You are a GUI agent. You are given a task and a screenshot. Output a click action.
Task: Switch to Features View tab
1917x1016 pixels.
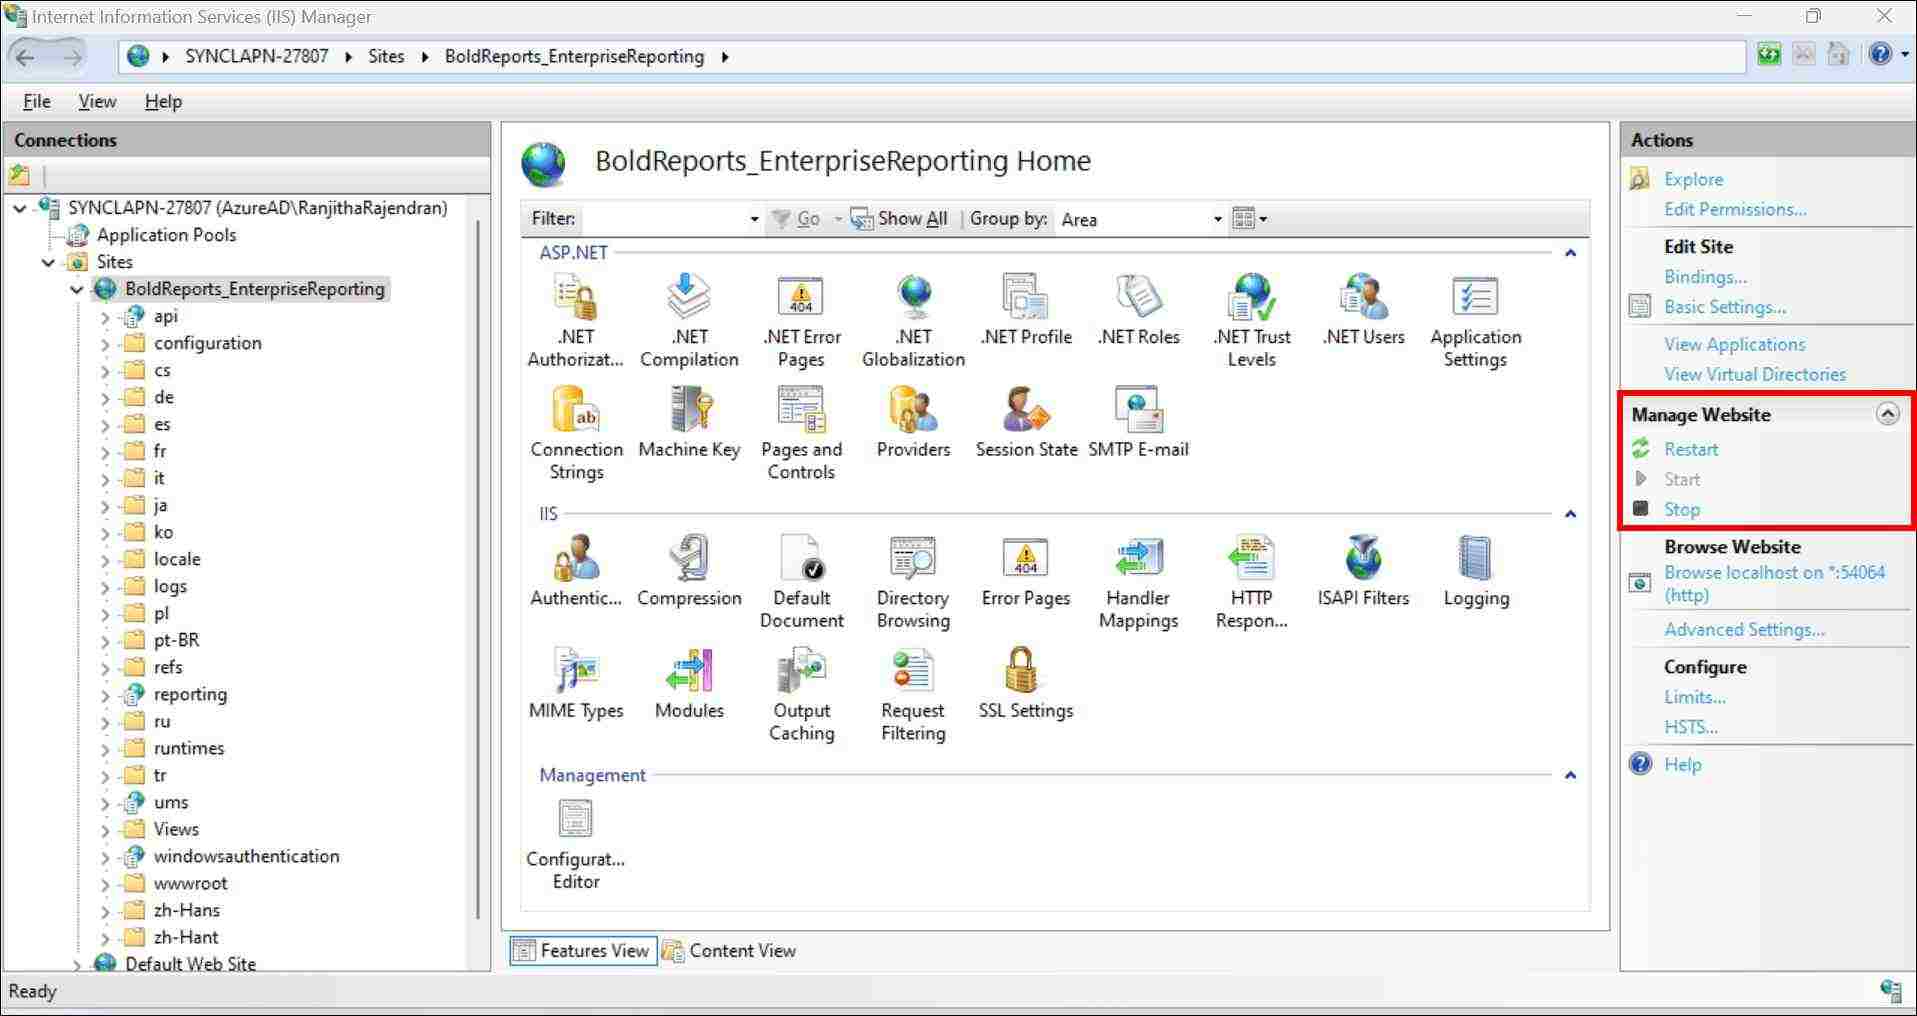(582, 950)
